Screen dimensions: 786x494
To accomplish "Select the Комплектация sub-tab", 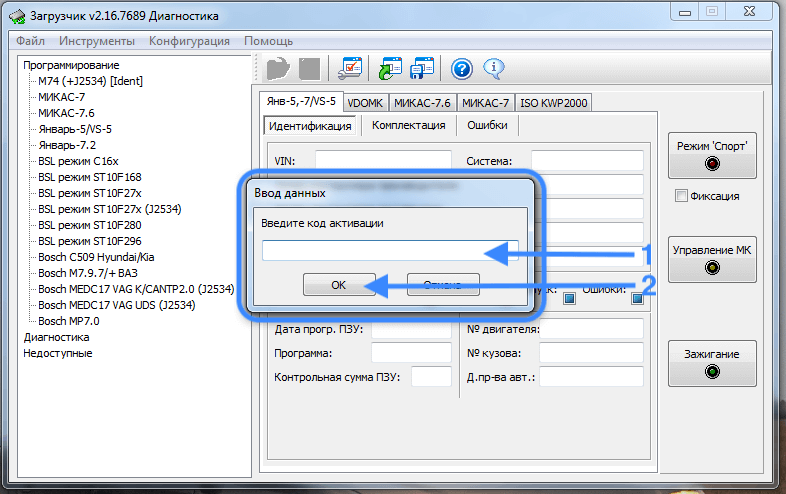I will (409, 125).
